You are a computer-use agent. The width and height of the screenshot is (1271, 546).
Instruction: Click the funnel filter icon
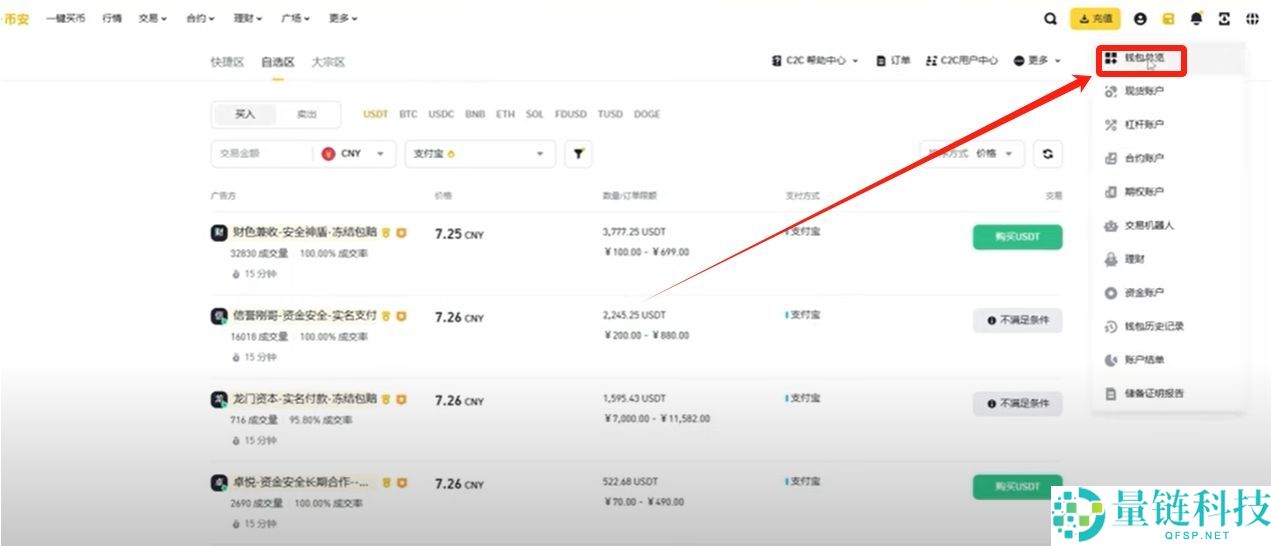pos(578,154)
